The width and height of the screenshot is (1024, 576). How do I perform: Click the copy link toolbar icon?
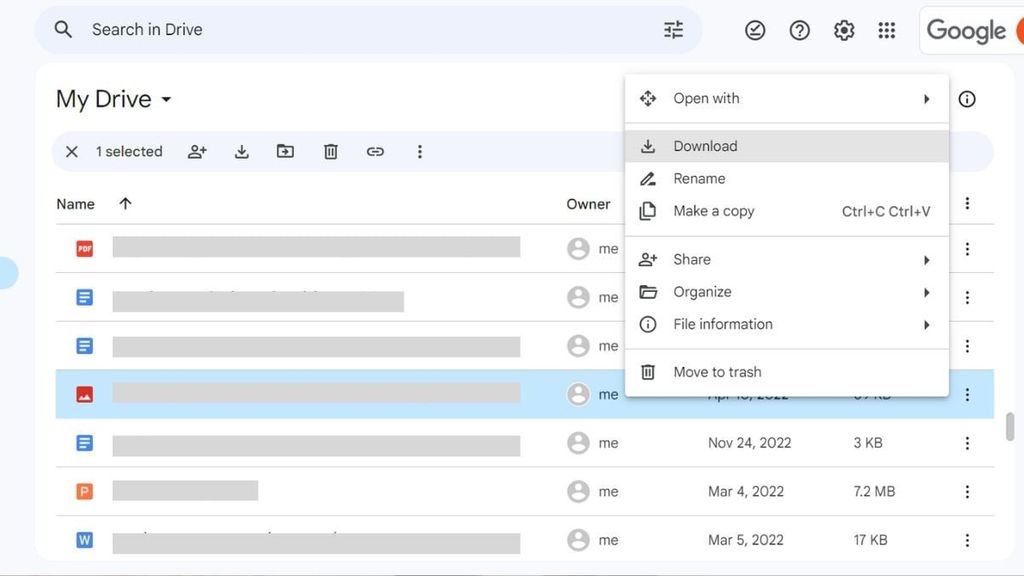375,152
